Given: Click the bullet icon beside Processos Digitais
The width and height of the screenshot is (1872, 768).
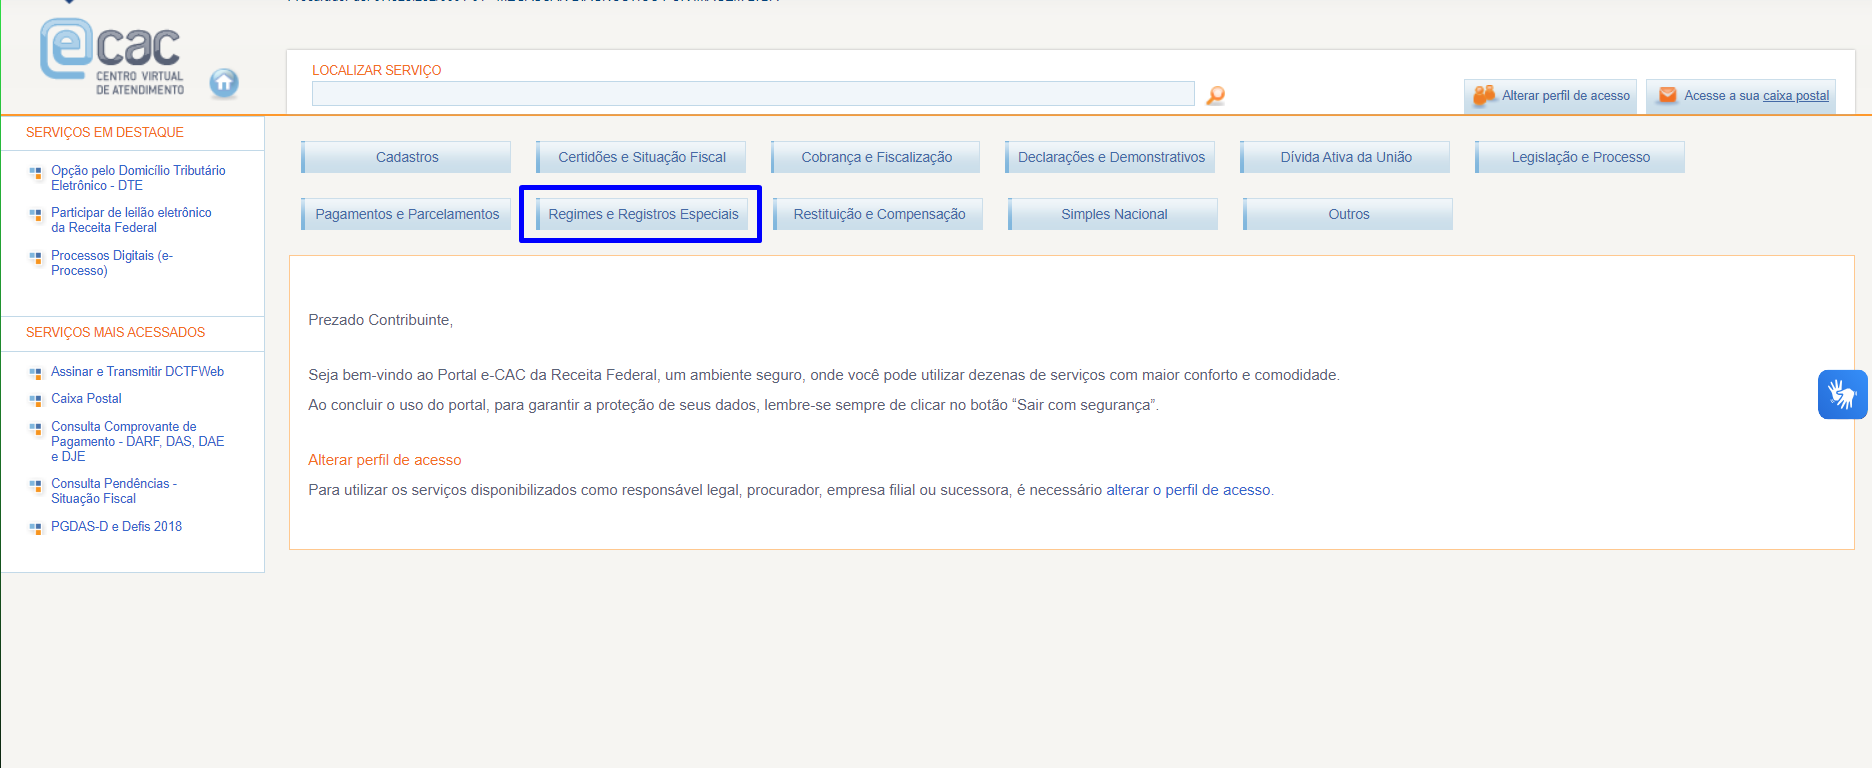Looking at the screenshot, I should (x=36, y=257).
